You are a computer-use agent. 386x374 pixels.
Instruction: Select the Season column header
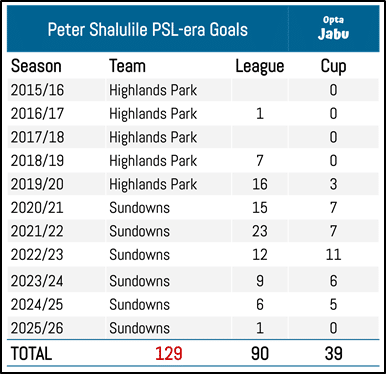point(36,66)
